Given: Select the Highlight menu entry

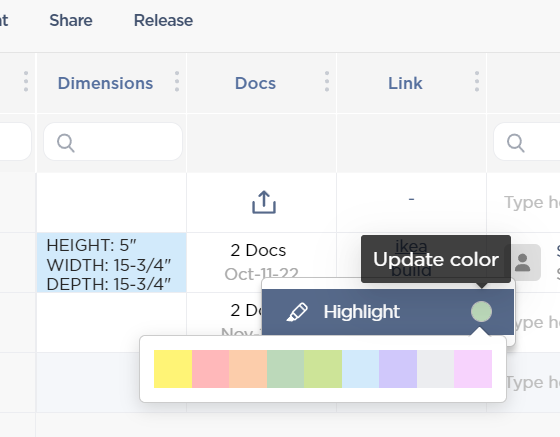Looking at the screenshot, I should (388, 312).
